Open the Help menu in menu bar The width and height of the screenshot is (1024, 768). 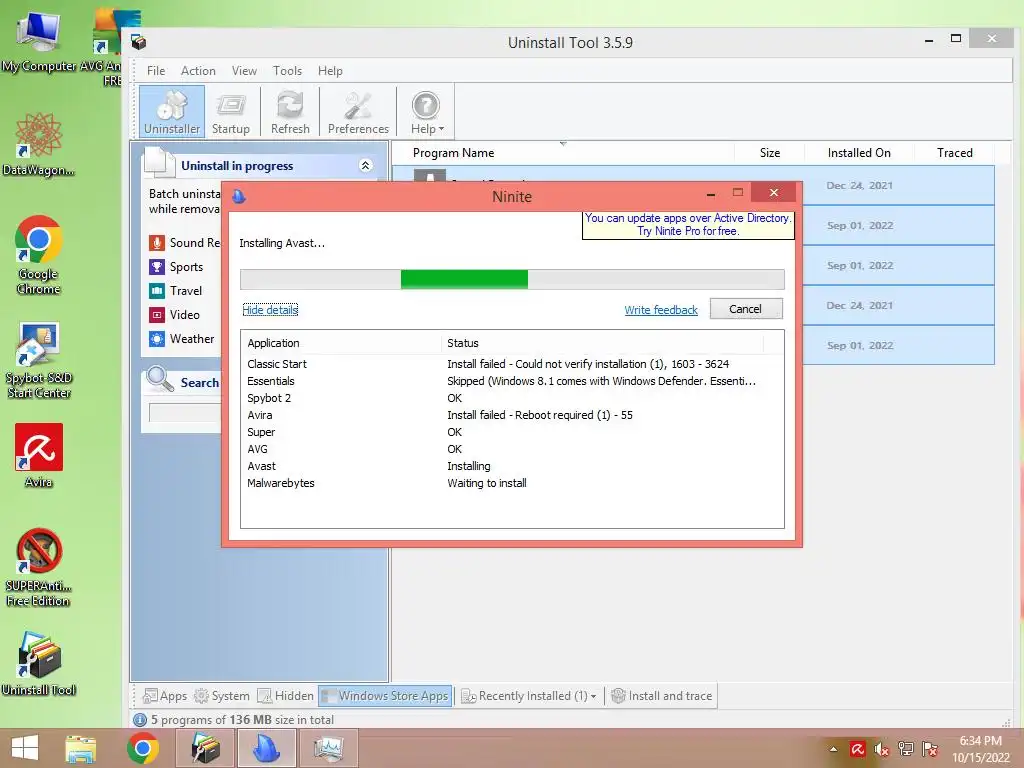[x=330, y=71]
